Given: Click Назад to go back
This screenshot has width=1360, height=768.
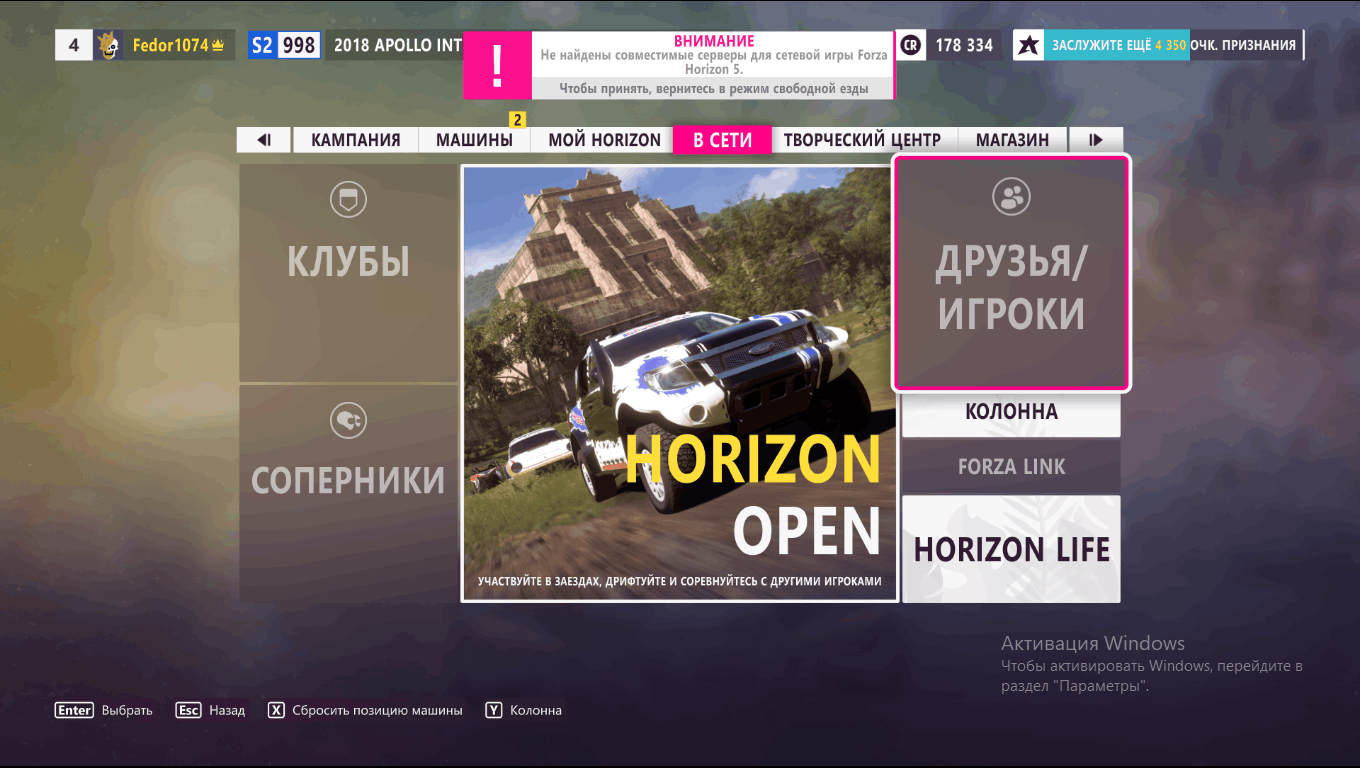Looking at the screenshot, I should tap(227, 711).
